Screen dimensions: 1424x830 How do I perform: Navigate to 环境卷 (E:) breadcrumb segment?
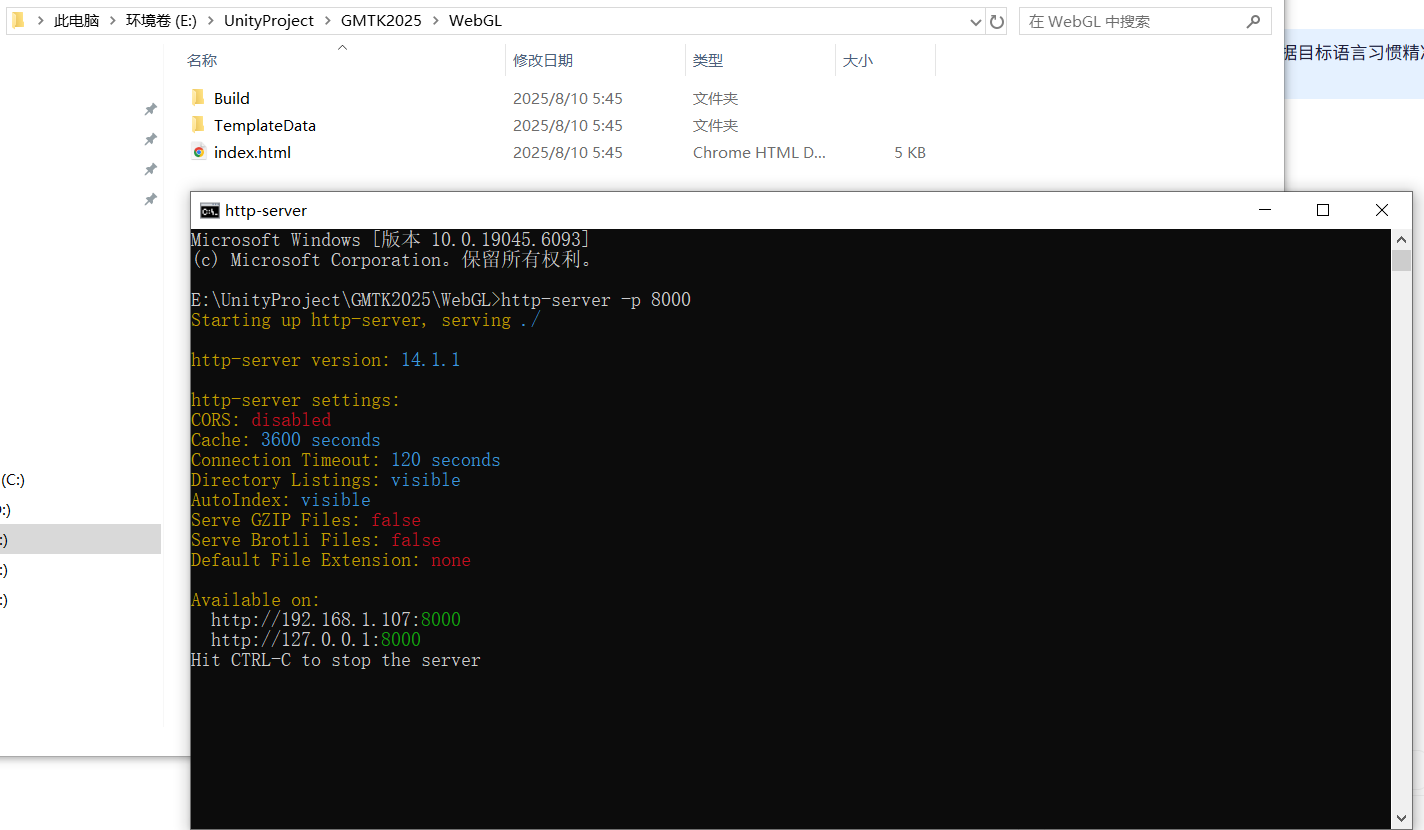coord(161,21)
